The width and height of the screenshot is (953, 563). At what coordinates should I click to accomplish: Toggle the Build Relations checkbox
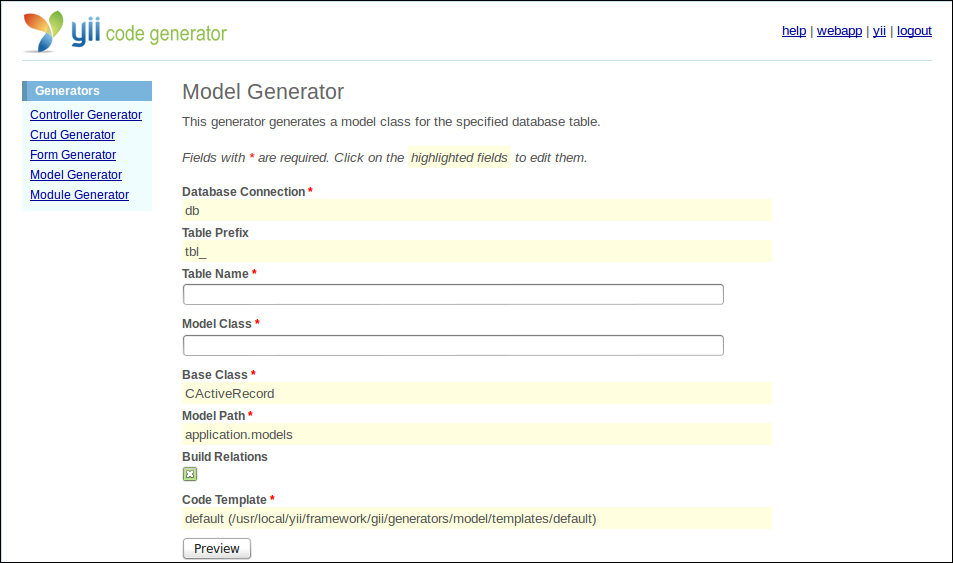tap(190, 474)
